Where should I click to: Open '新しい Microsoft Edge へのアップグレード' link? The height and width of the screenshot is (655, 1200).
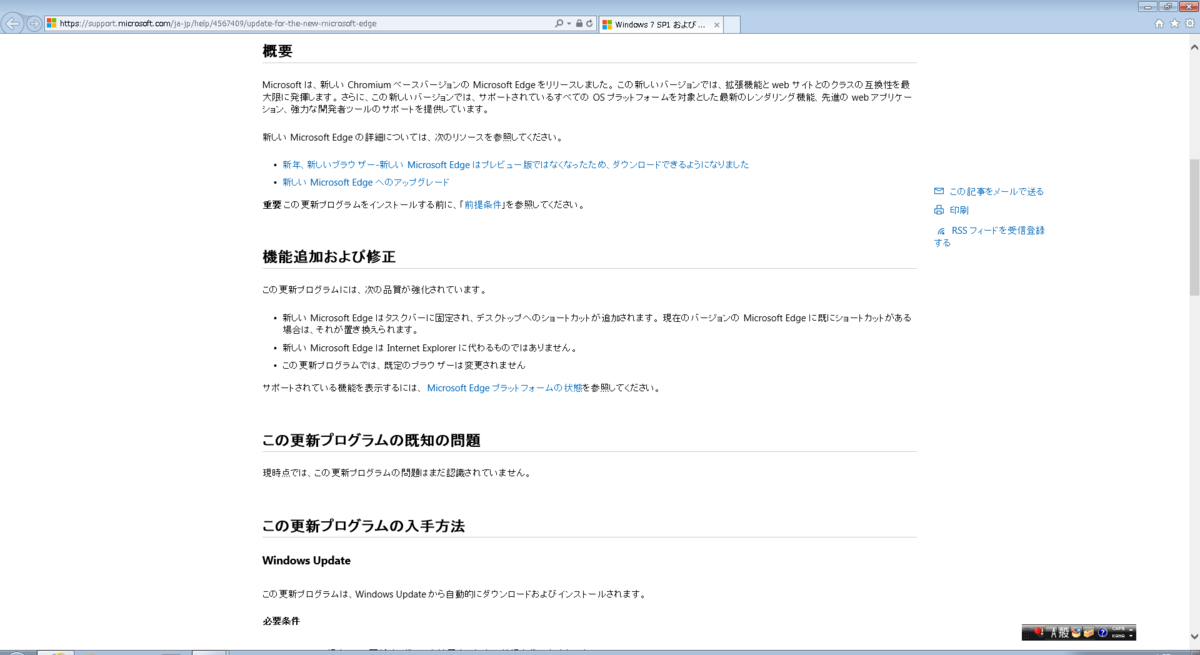click(x=365, y=182)
